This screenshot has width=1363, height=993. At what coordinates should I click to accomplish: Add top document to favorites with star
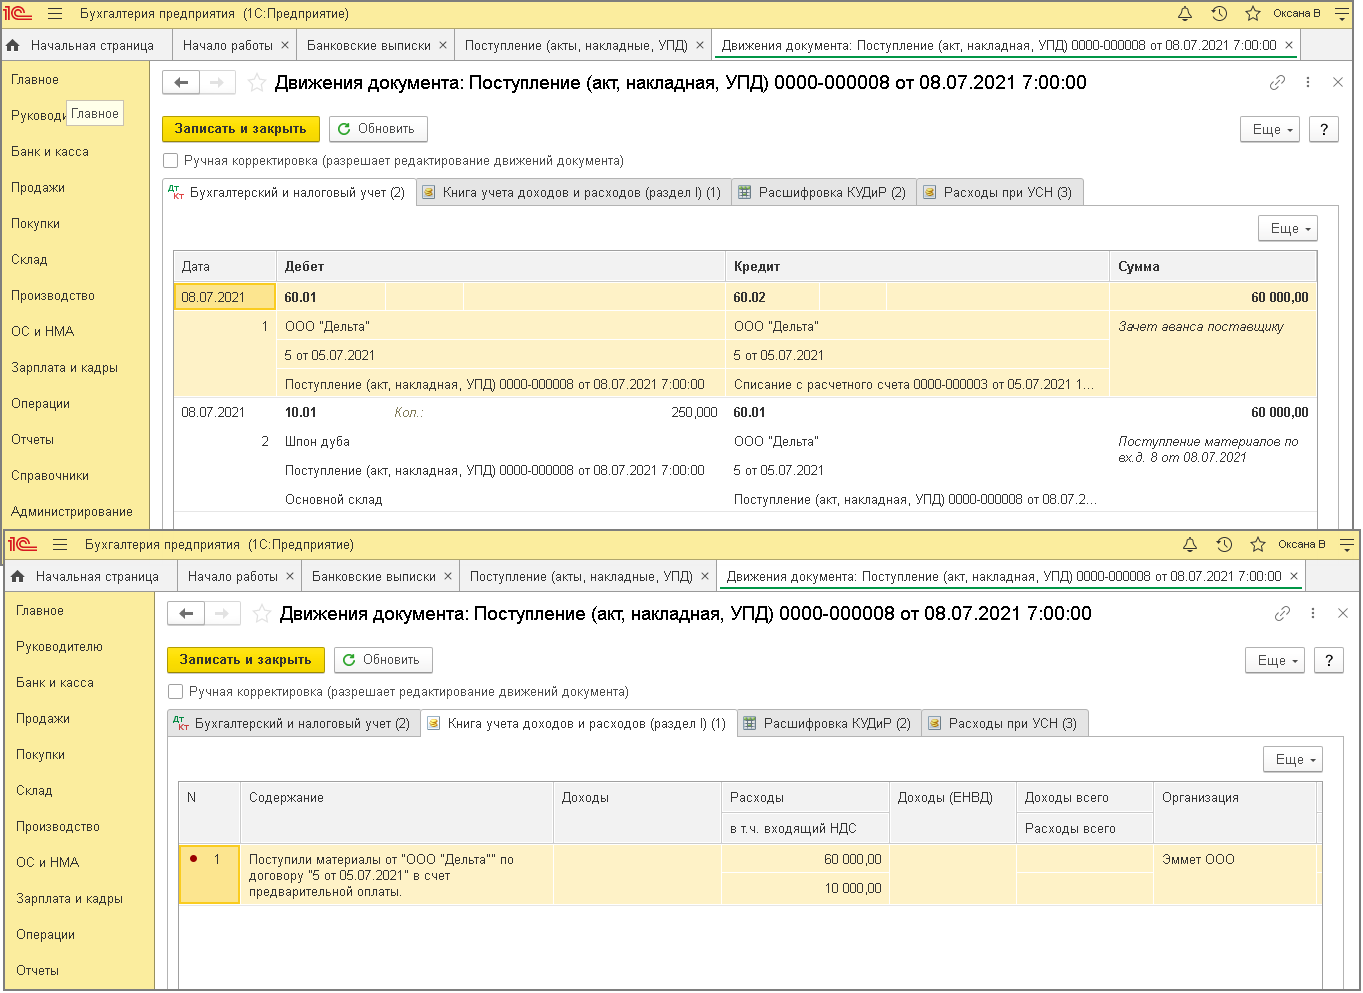click(257, 83)
